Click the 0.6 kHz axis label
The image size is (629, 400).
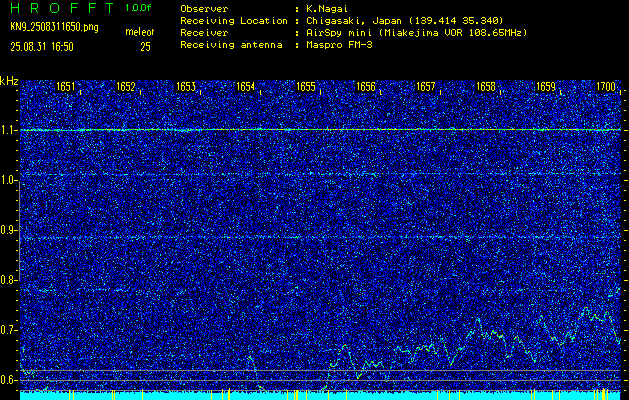(x=8, y=380)
